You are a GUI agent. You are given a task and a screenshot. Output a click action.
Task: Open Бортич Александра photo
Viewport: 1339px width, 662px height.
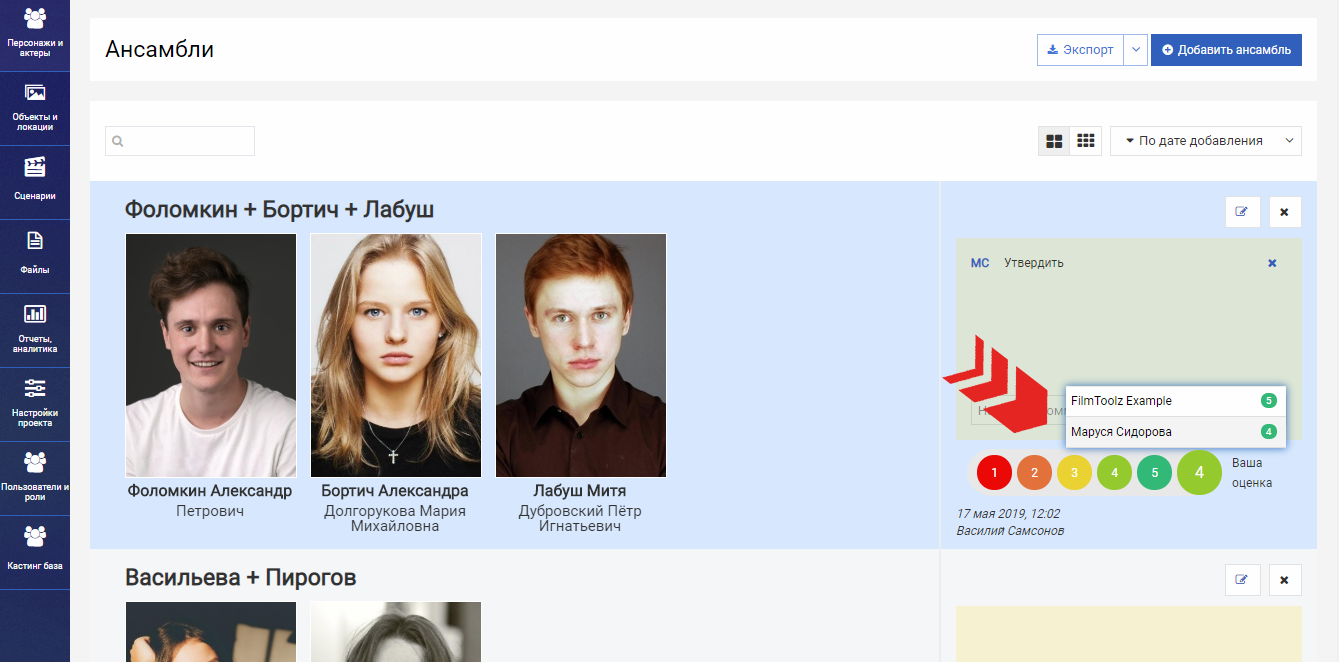pos(396,355)
